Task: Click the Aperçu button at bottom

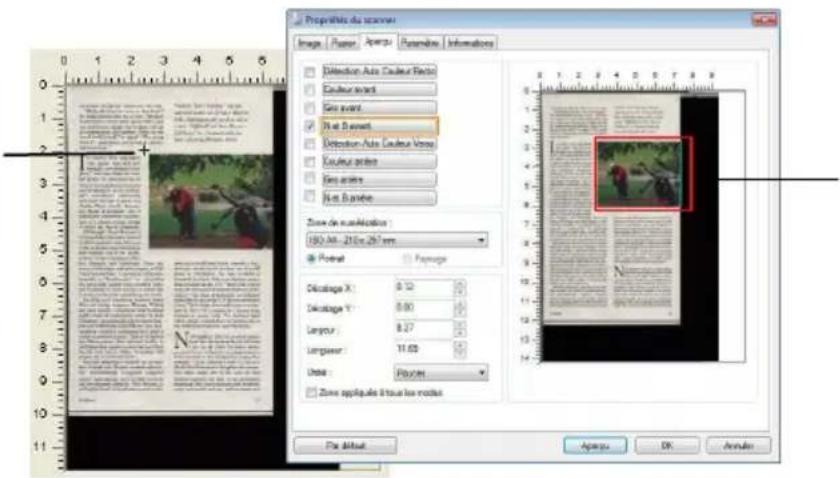Action: pos(595,445)
